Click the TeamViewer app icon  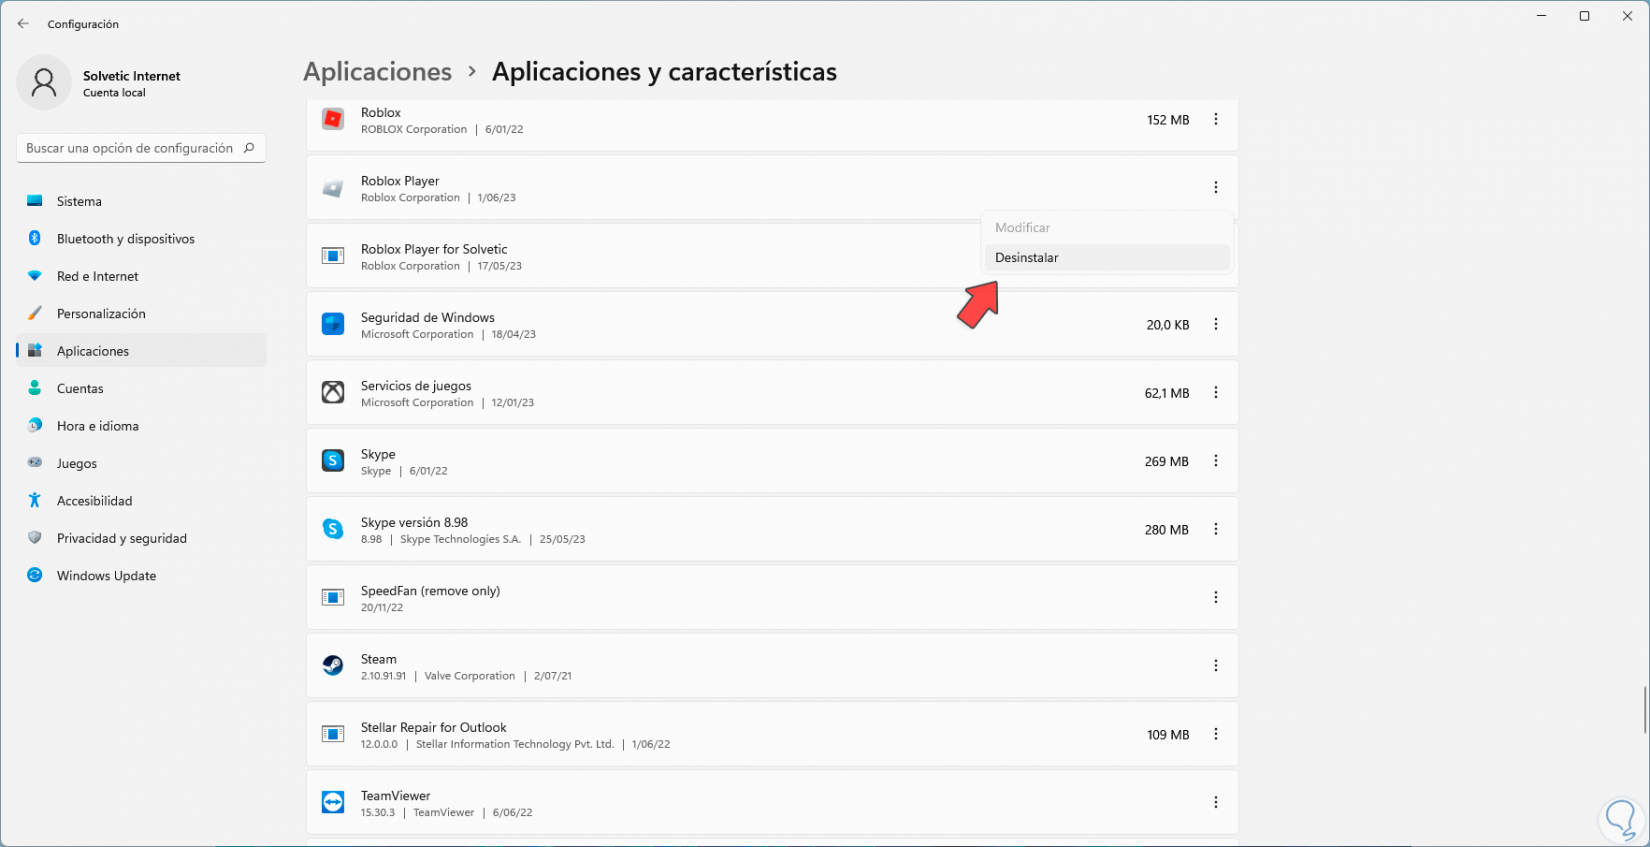tap(333, 802)
